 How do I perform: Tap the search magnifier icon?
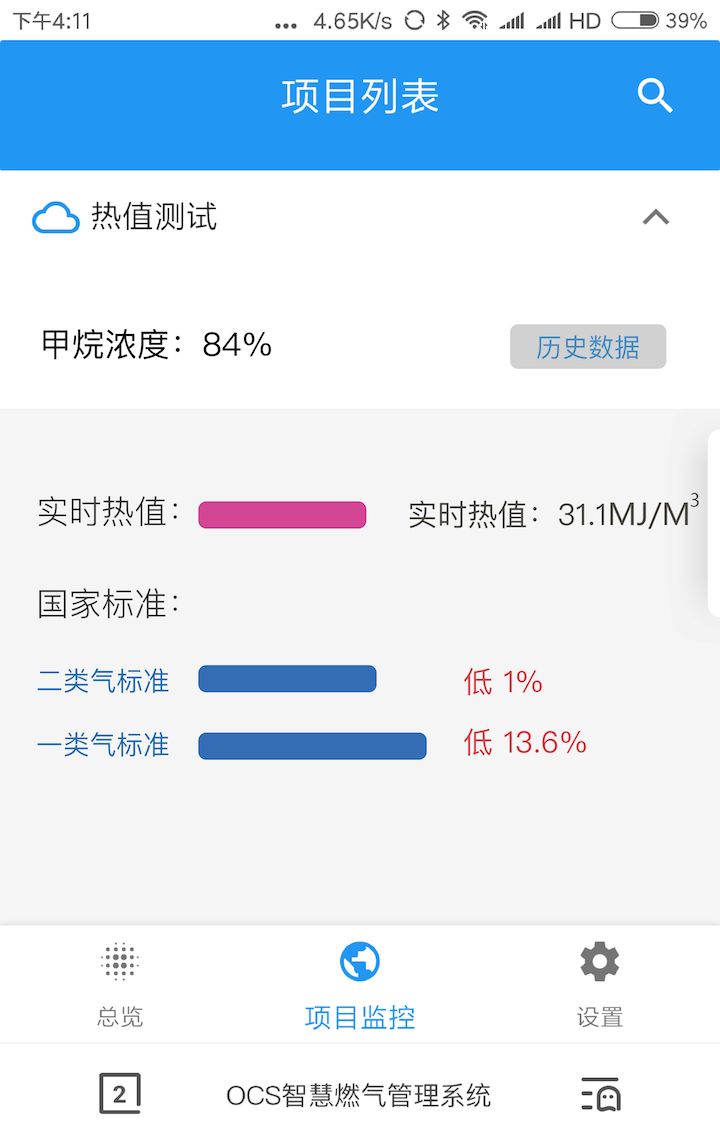[655, 96]
